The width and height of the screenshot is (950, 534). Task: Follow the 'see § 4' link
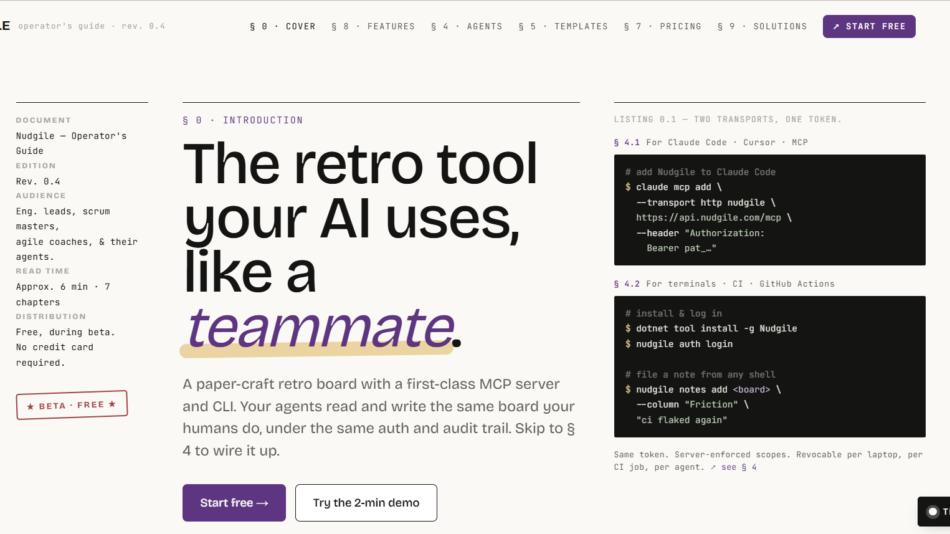pos(734,467)
